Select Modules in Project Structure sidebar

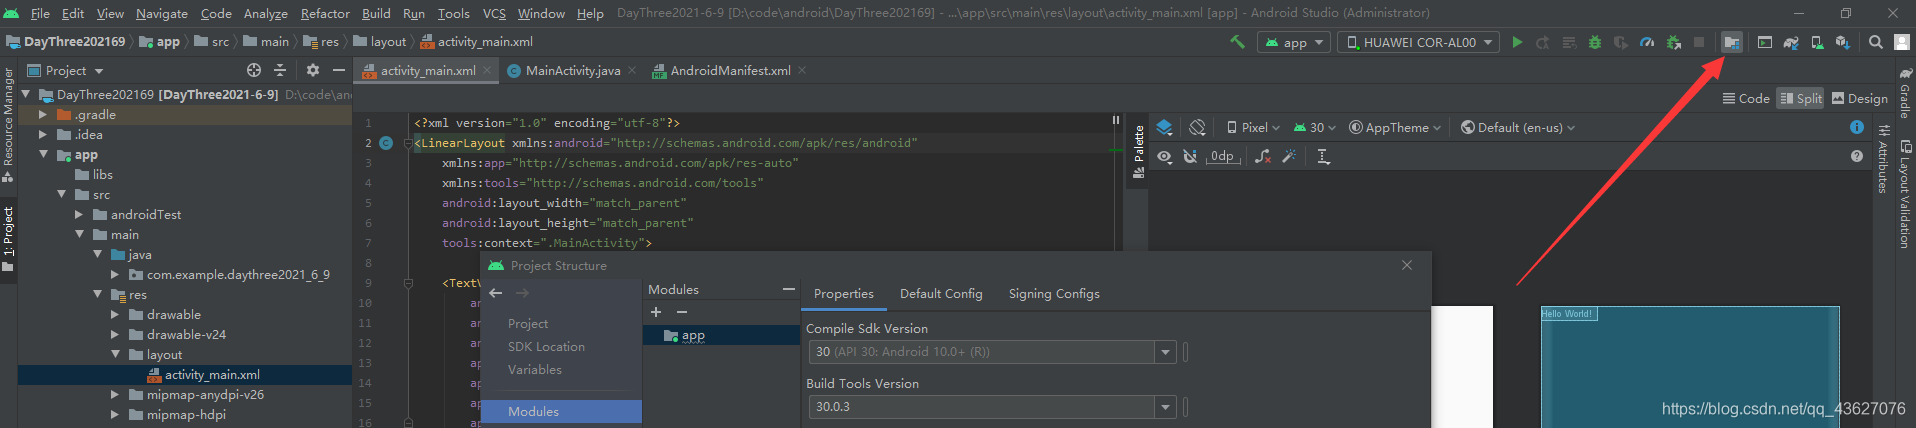[x=561, y=412]
